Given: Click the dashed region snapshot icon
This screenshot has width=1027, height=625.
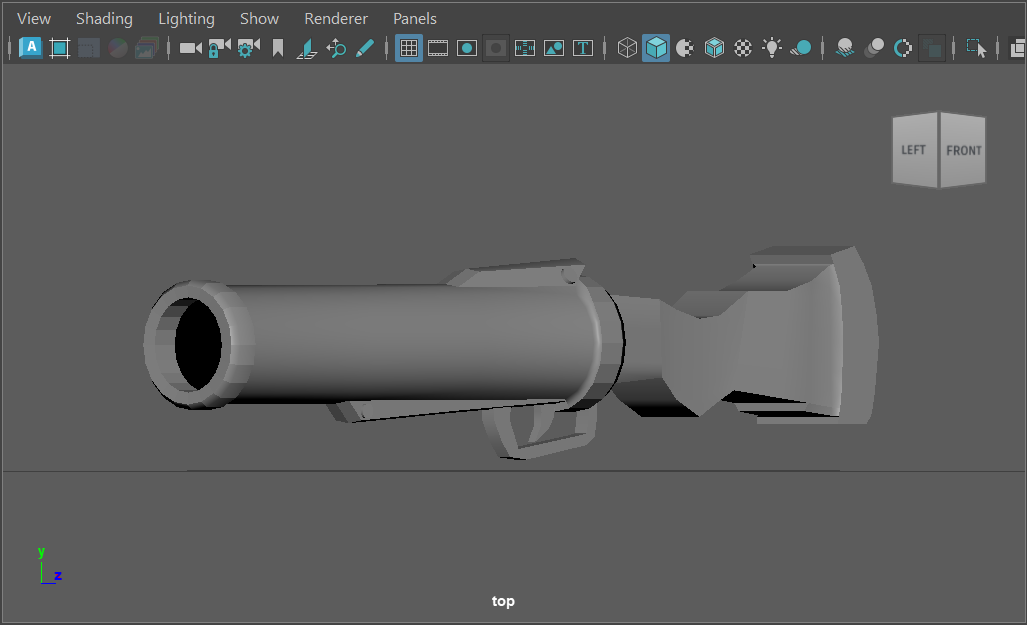Looking at the screenshot, I should [x=88, y=48].
